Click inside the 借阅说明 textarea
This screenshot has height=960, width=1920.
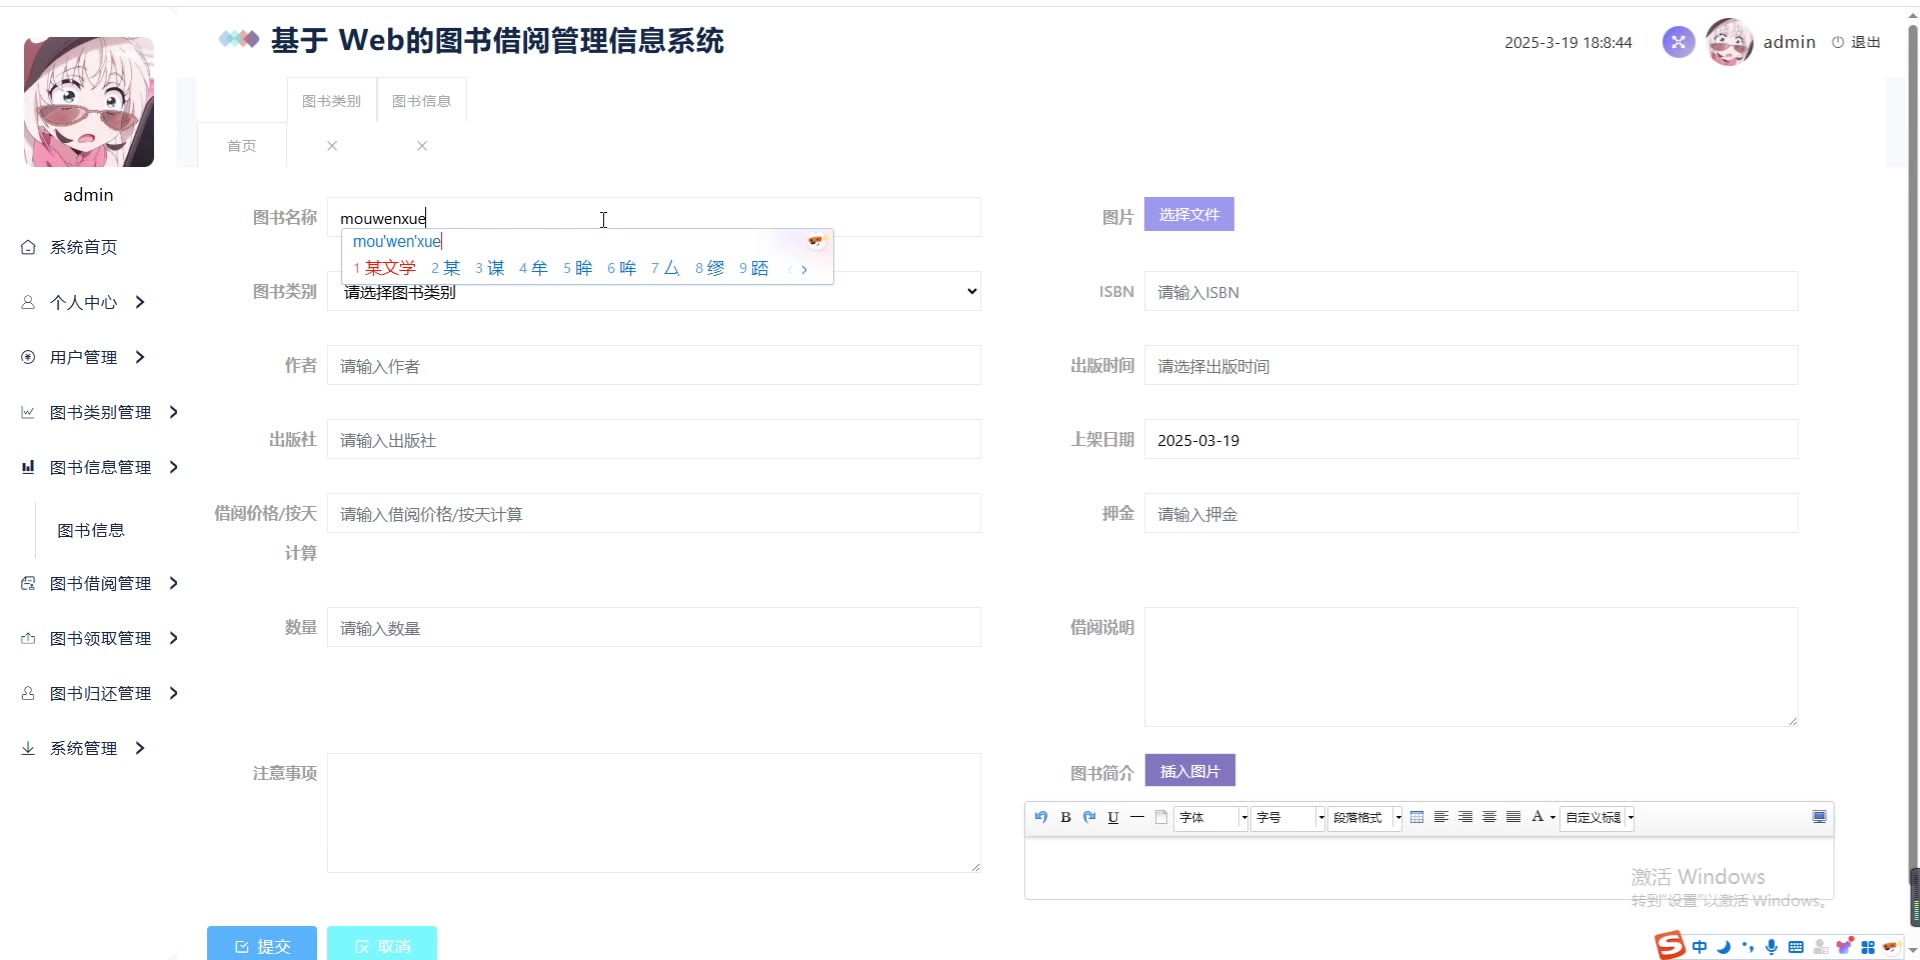point(1471,667)
